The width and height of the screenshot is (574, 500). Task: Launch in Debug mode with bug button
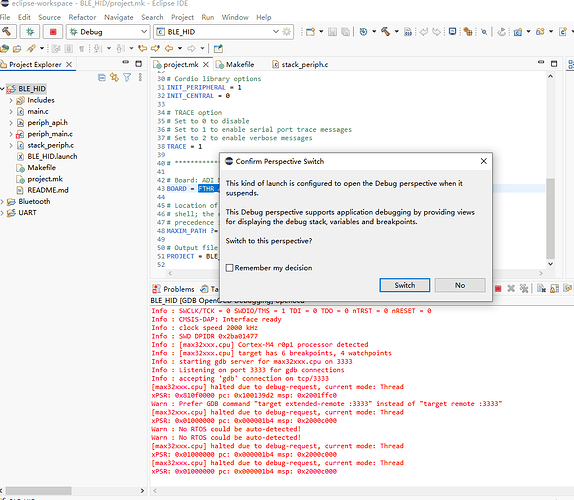click(x=30, y=32)
